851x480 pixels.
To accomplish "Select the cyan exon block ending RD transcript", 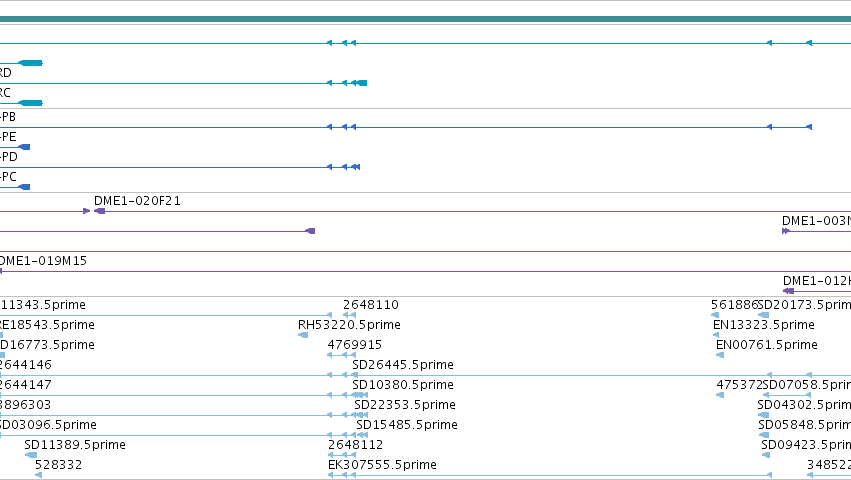I will (x=361, y=83).
